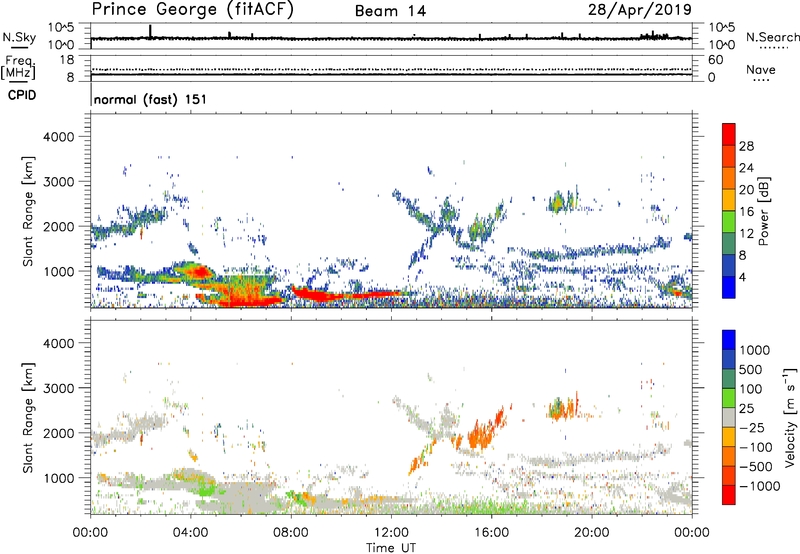
Task: Click the "N.Search" legend label
Action: (x=772, y=37)
